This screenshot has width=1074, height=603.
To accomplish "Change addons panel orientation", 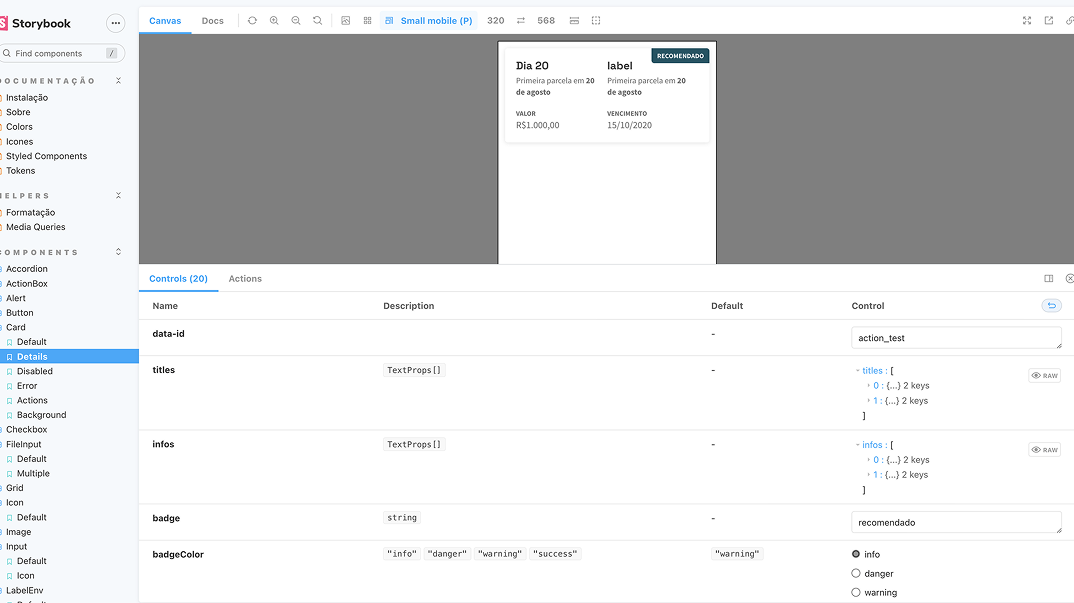I will [1049, 278].
